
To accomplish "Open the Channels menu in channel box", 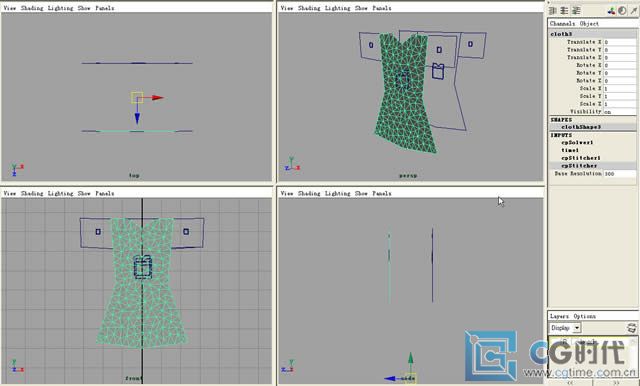I will (562, 24).
